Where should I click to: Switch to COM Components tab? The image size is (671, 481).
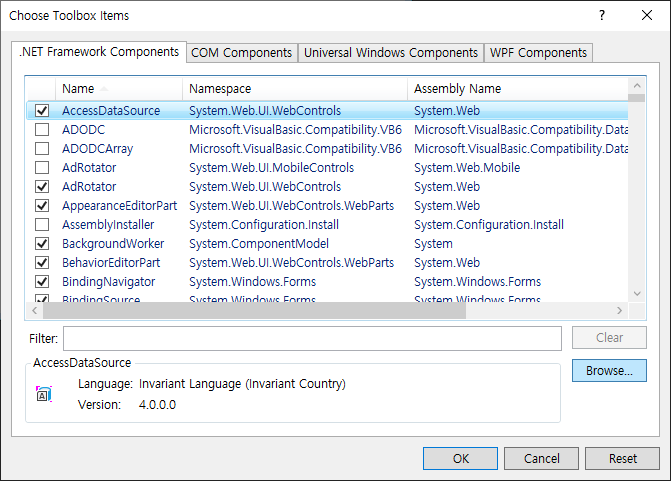(242, 53)
